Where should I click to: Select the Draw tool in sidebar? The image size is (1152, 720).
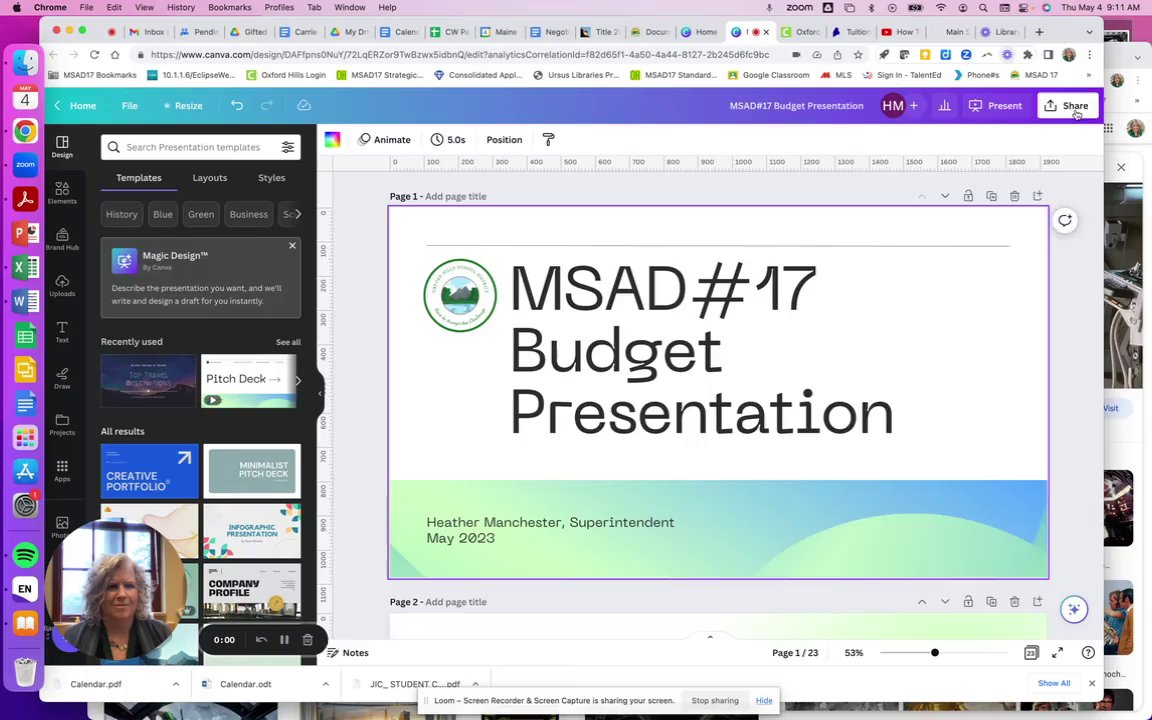coord(62,378)
